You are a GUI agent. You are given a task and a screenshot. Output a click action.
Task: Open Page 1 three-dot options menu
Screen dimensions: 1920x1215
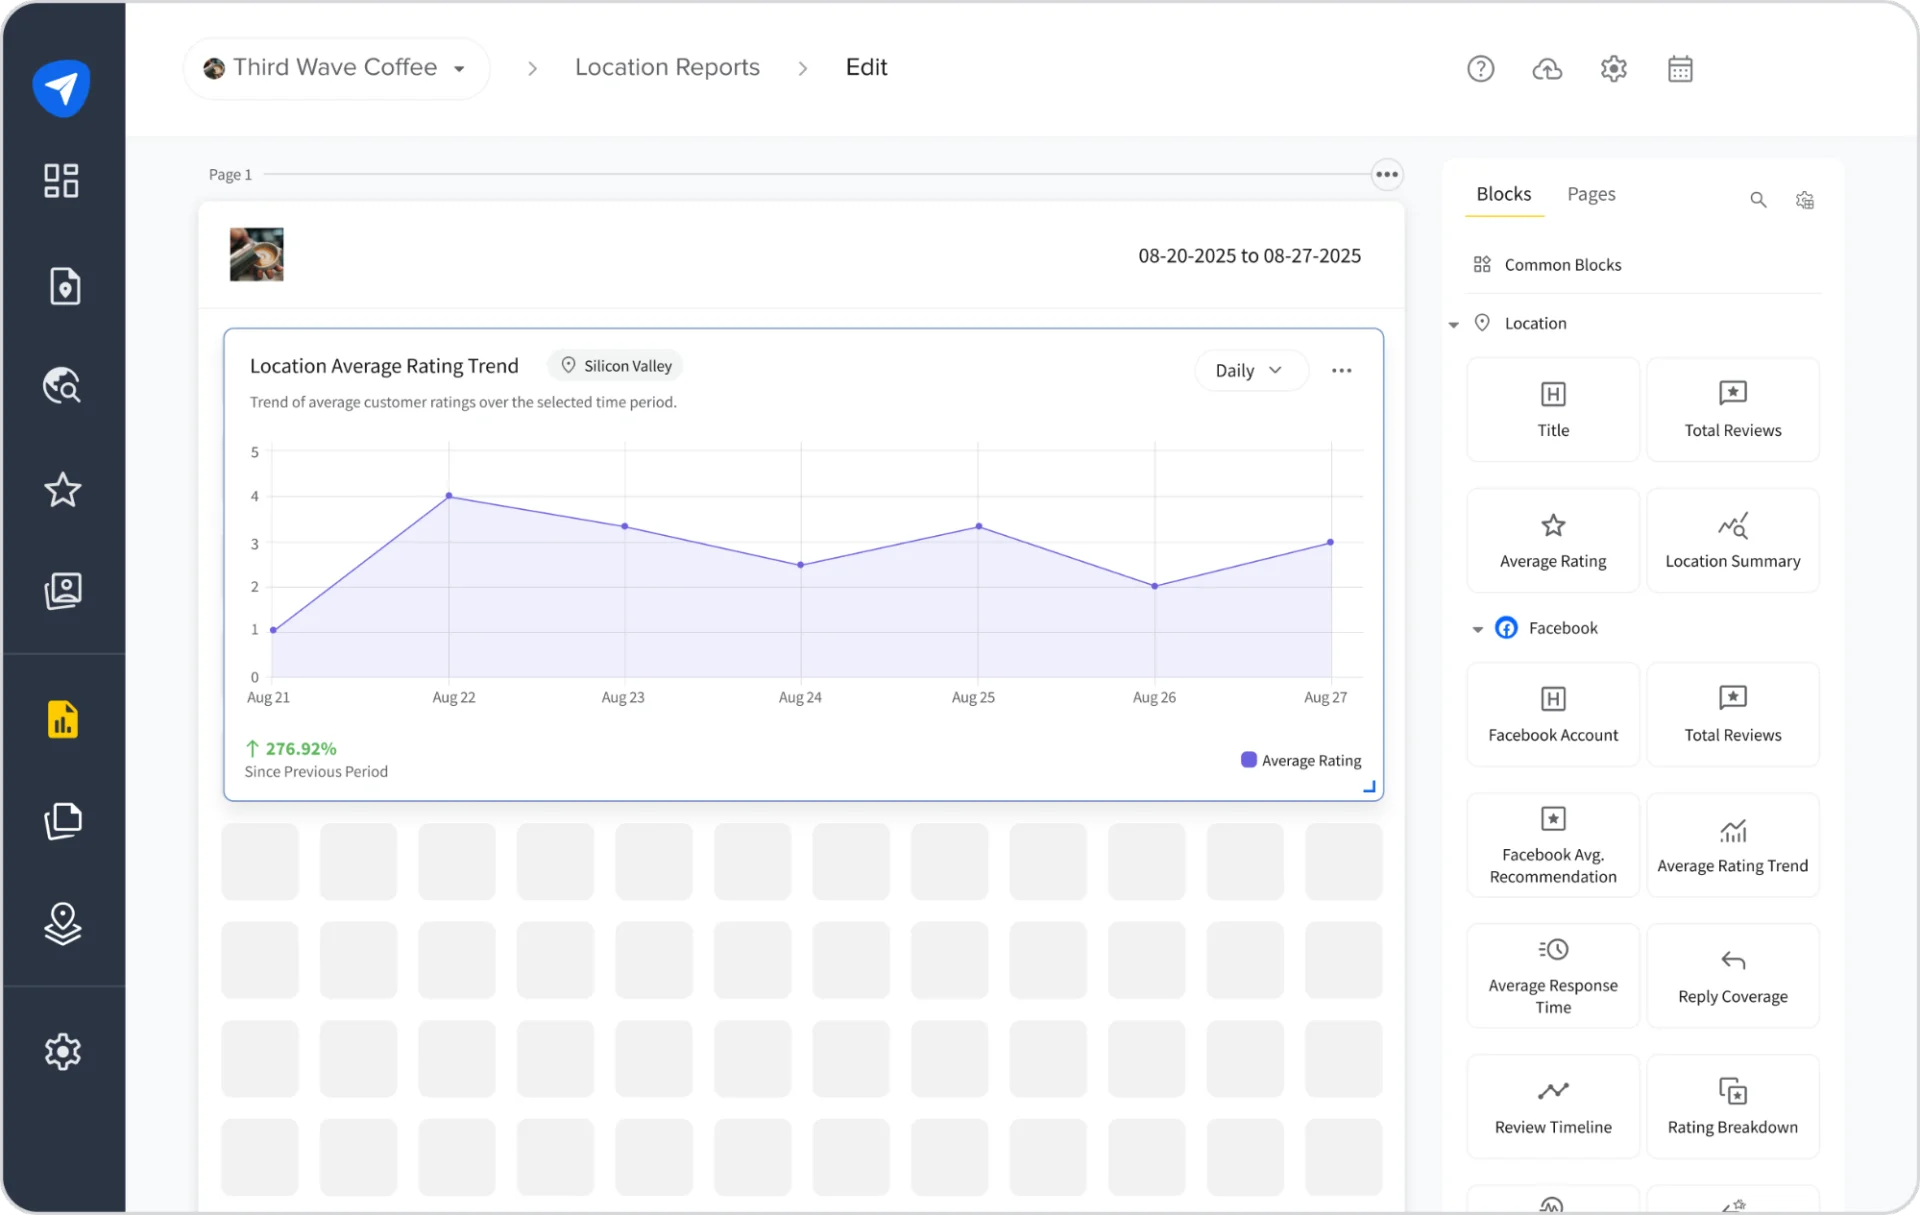pyautogui.click(x=1386, y=174)
